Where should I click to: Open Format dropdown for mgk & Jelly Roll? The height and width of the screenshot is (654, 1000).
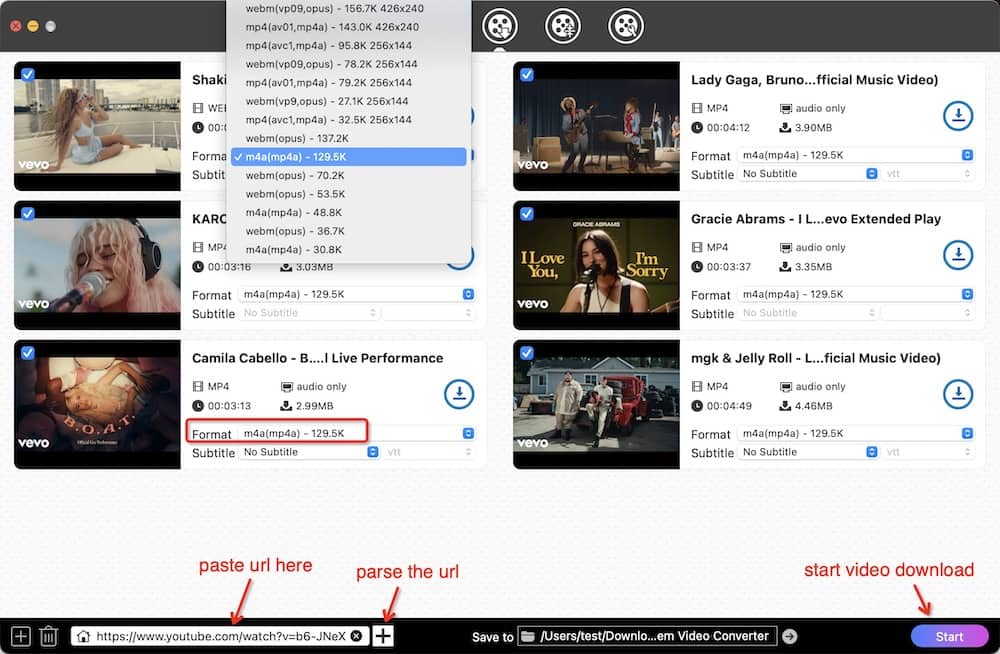[855, 433]
